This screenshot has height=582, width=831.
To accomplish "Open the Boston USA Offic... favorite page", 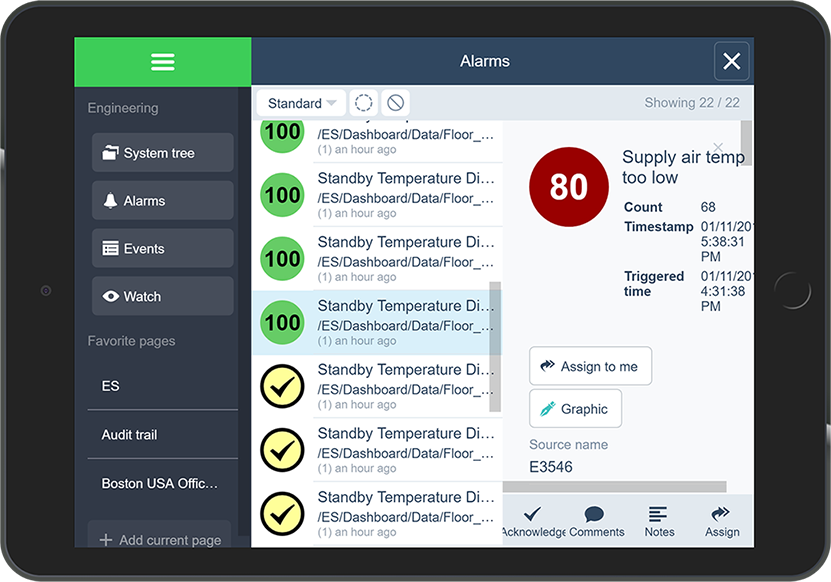I will [x=163, y=483].
